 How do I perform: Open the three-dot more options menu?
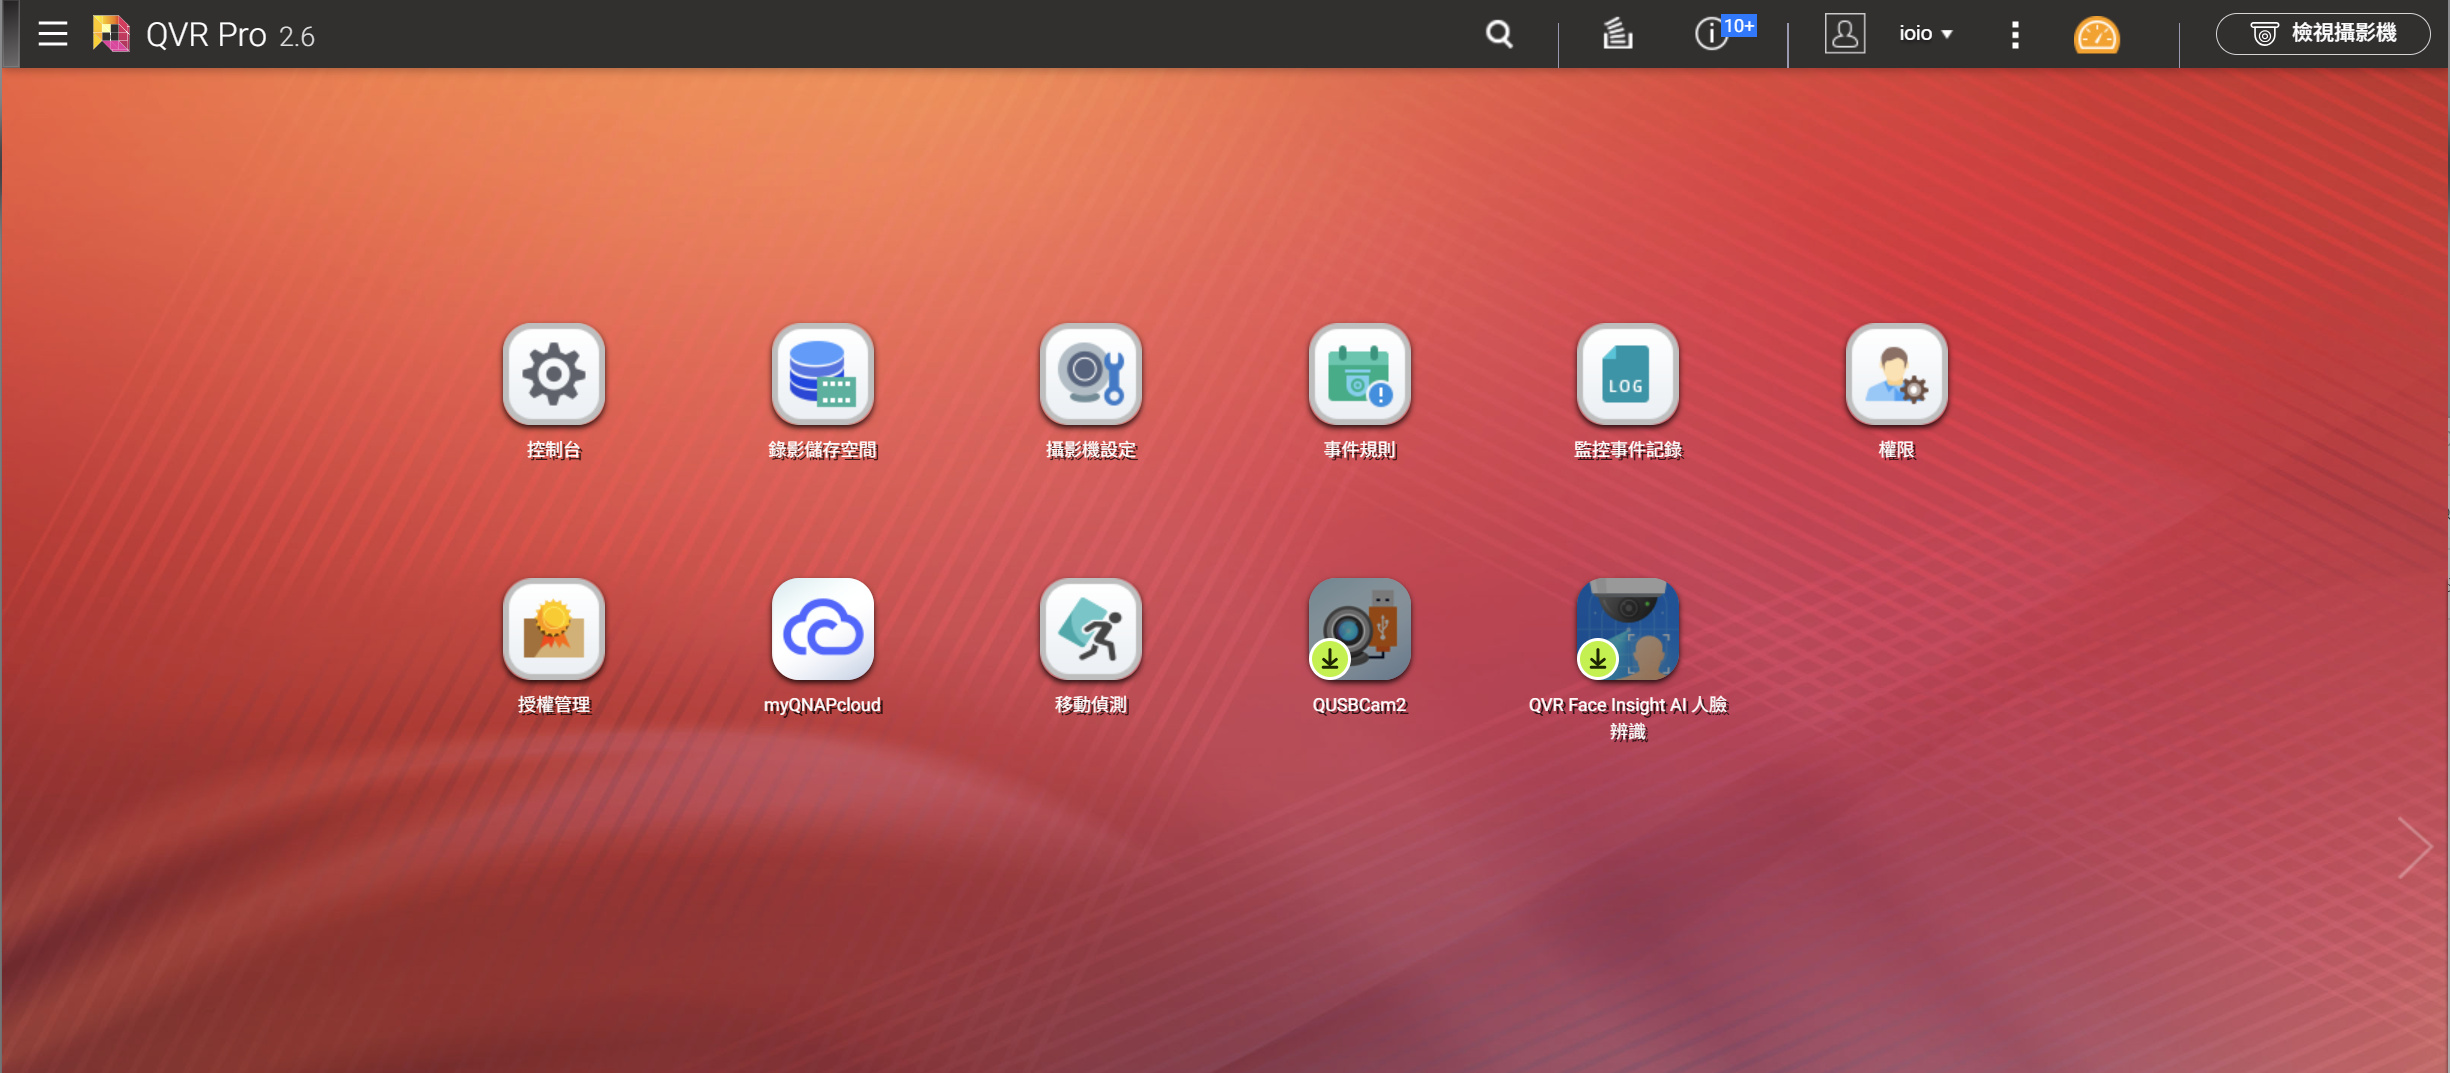(2015, 35)
